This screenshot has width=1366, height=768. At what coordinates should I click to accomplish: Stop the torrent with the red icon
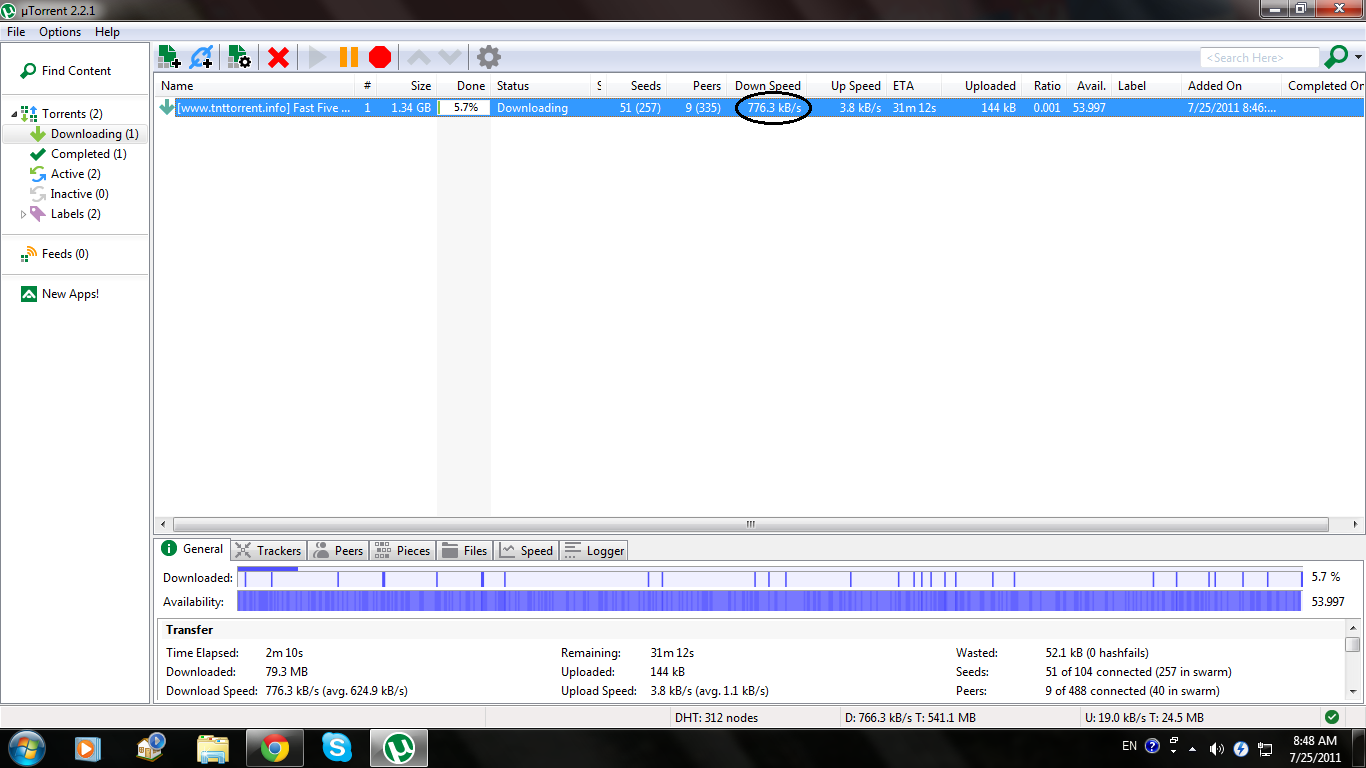380,57
